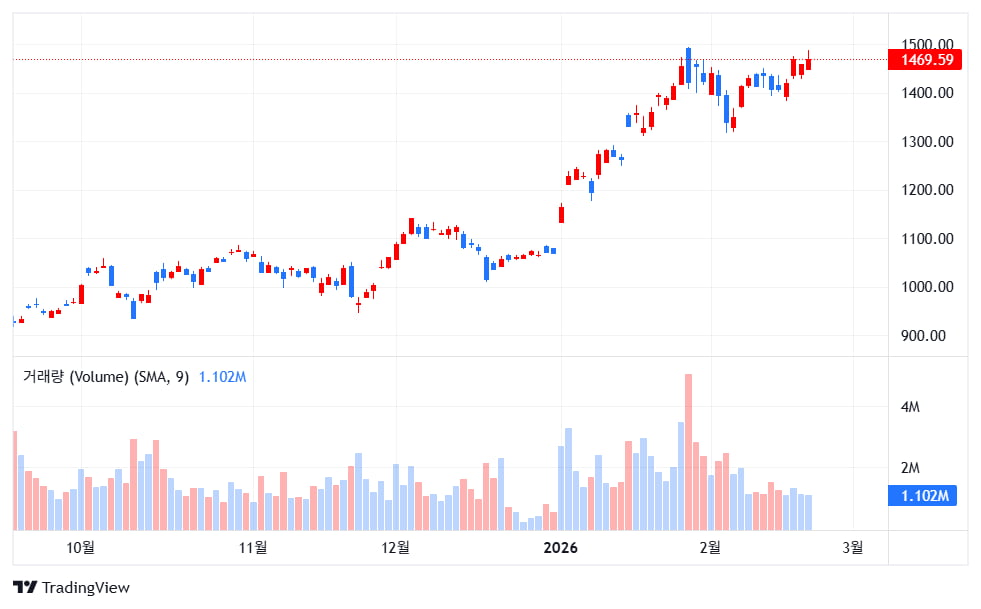Click the 1000.00 price scale label
The height and width of the screenshot is (609, 981).
coord(924,287)
